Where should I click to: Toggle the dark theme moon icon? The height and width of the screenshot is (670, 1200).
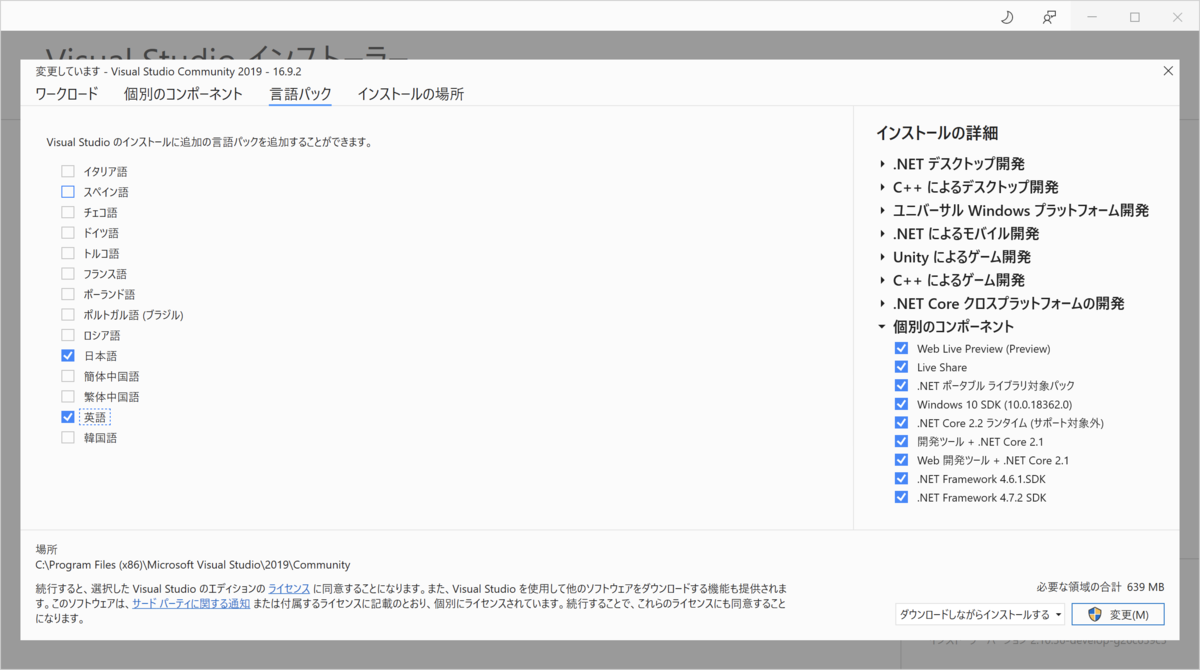(1006, 16)
